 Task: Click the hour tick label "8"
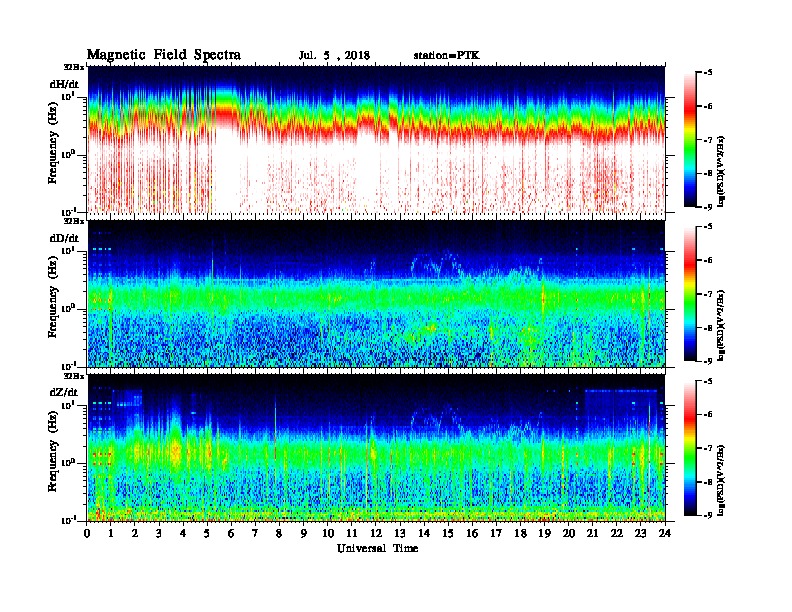279,533
